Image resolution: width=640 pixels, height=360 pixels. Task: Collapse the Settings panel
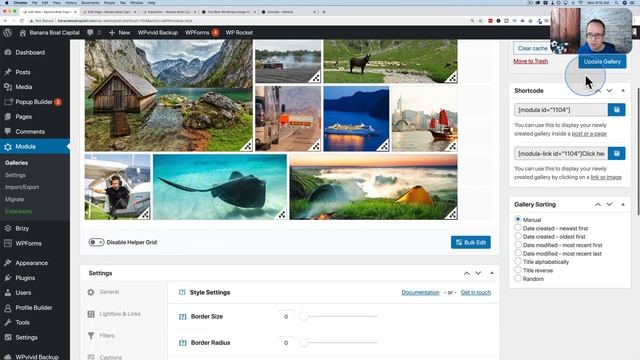click(491, 273)
